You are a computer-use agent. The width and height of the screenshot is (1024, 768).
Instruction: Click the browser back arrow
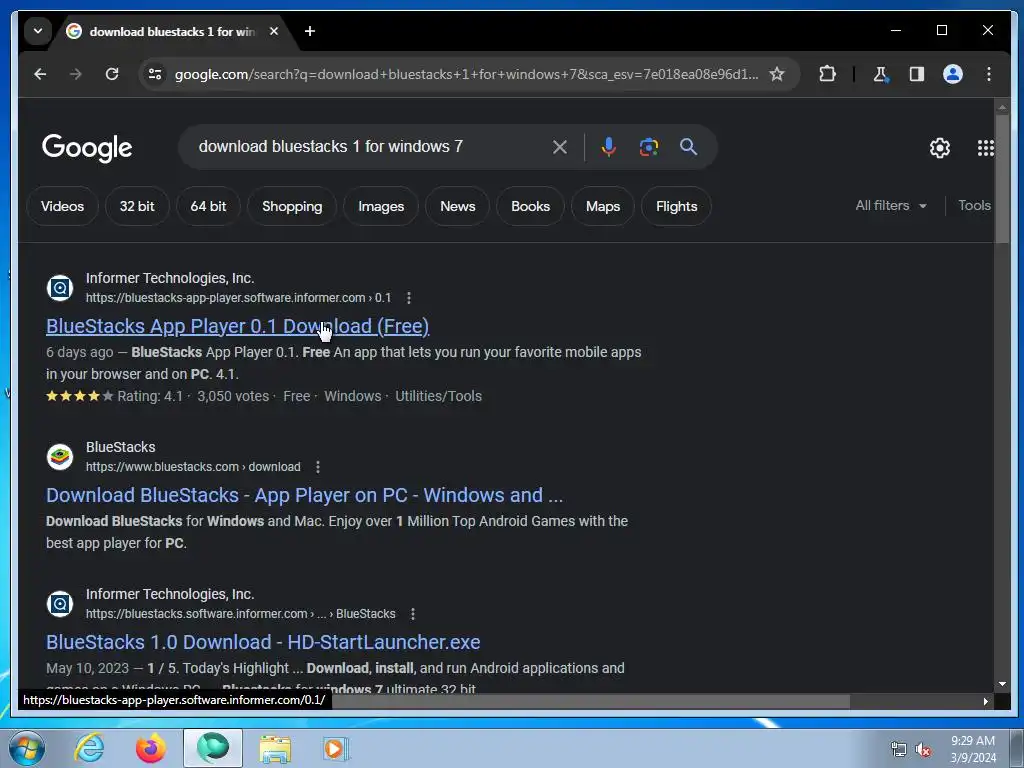point(40,74)
